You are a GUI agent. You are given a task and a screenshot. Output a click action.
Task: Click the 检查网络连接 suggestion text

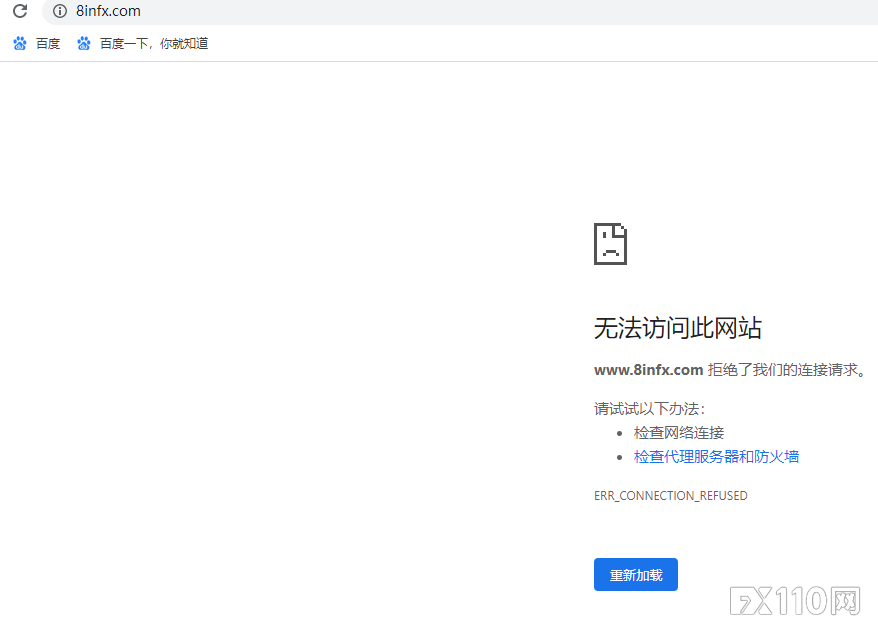tap(679, 433)
